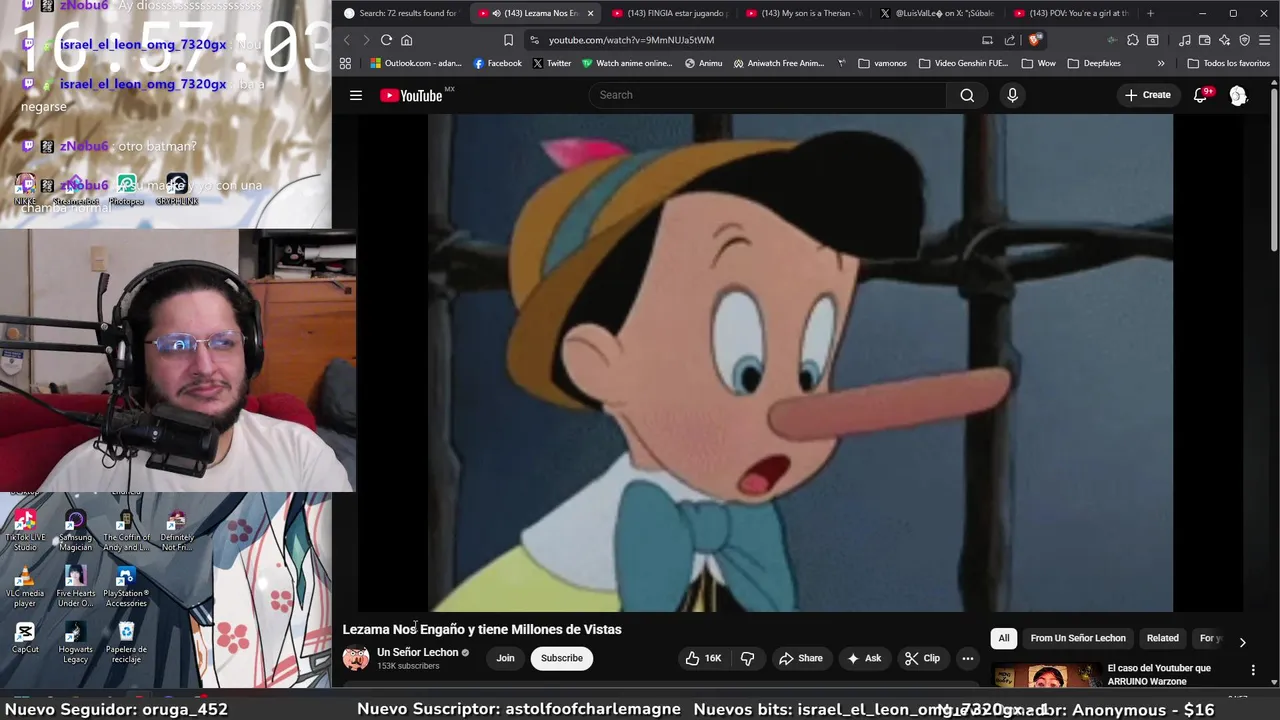Switch to the 'Search: 72 results found' tab
This screenshot has height=720, width=1280.
point(400,13)
